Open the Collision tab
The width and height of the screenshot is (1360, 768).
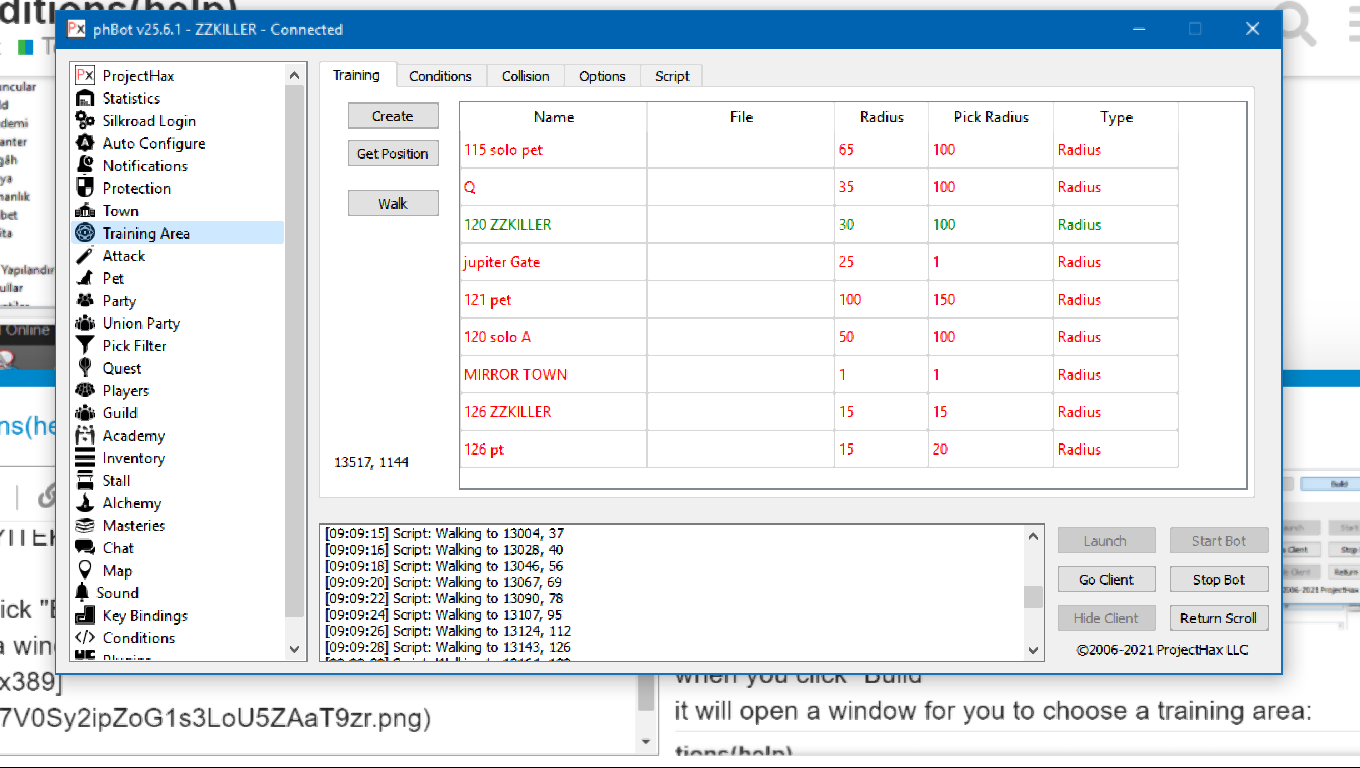point(525,76)
